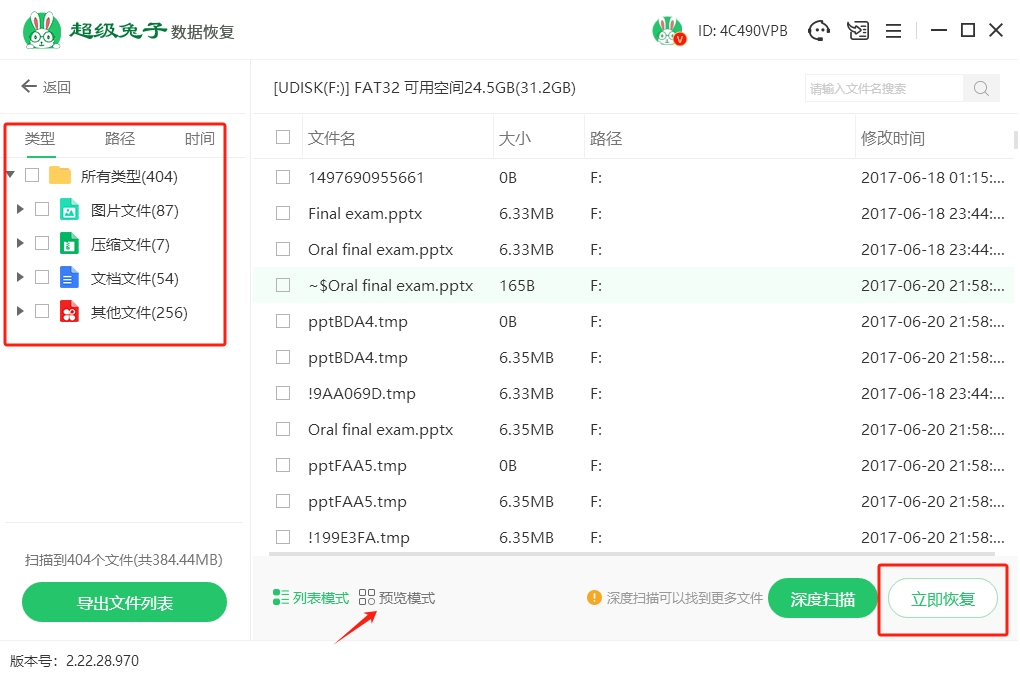The height and width of the screenshot is (680, 1020).
Task: Click the recover now (立即恢复) button
Action: click(x=942, y=599)
